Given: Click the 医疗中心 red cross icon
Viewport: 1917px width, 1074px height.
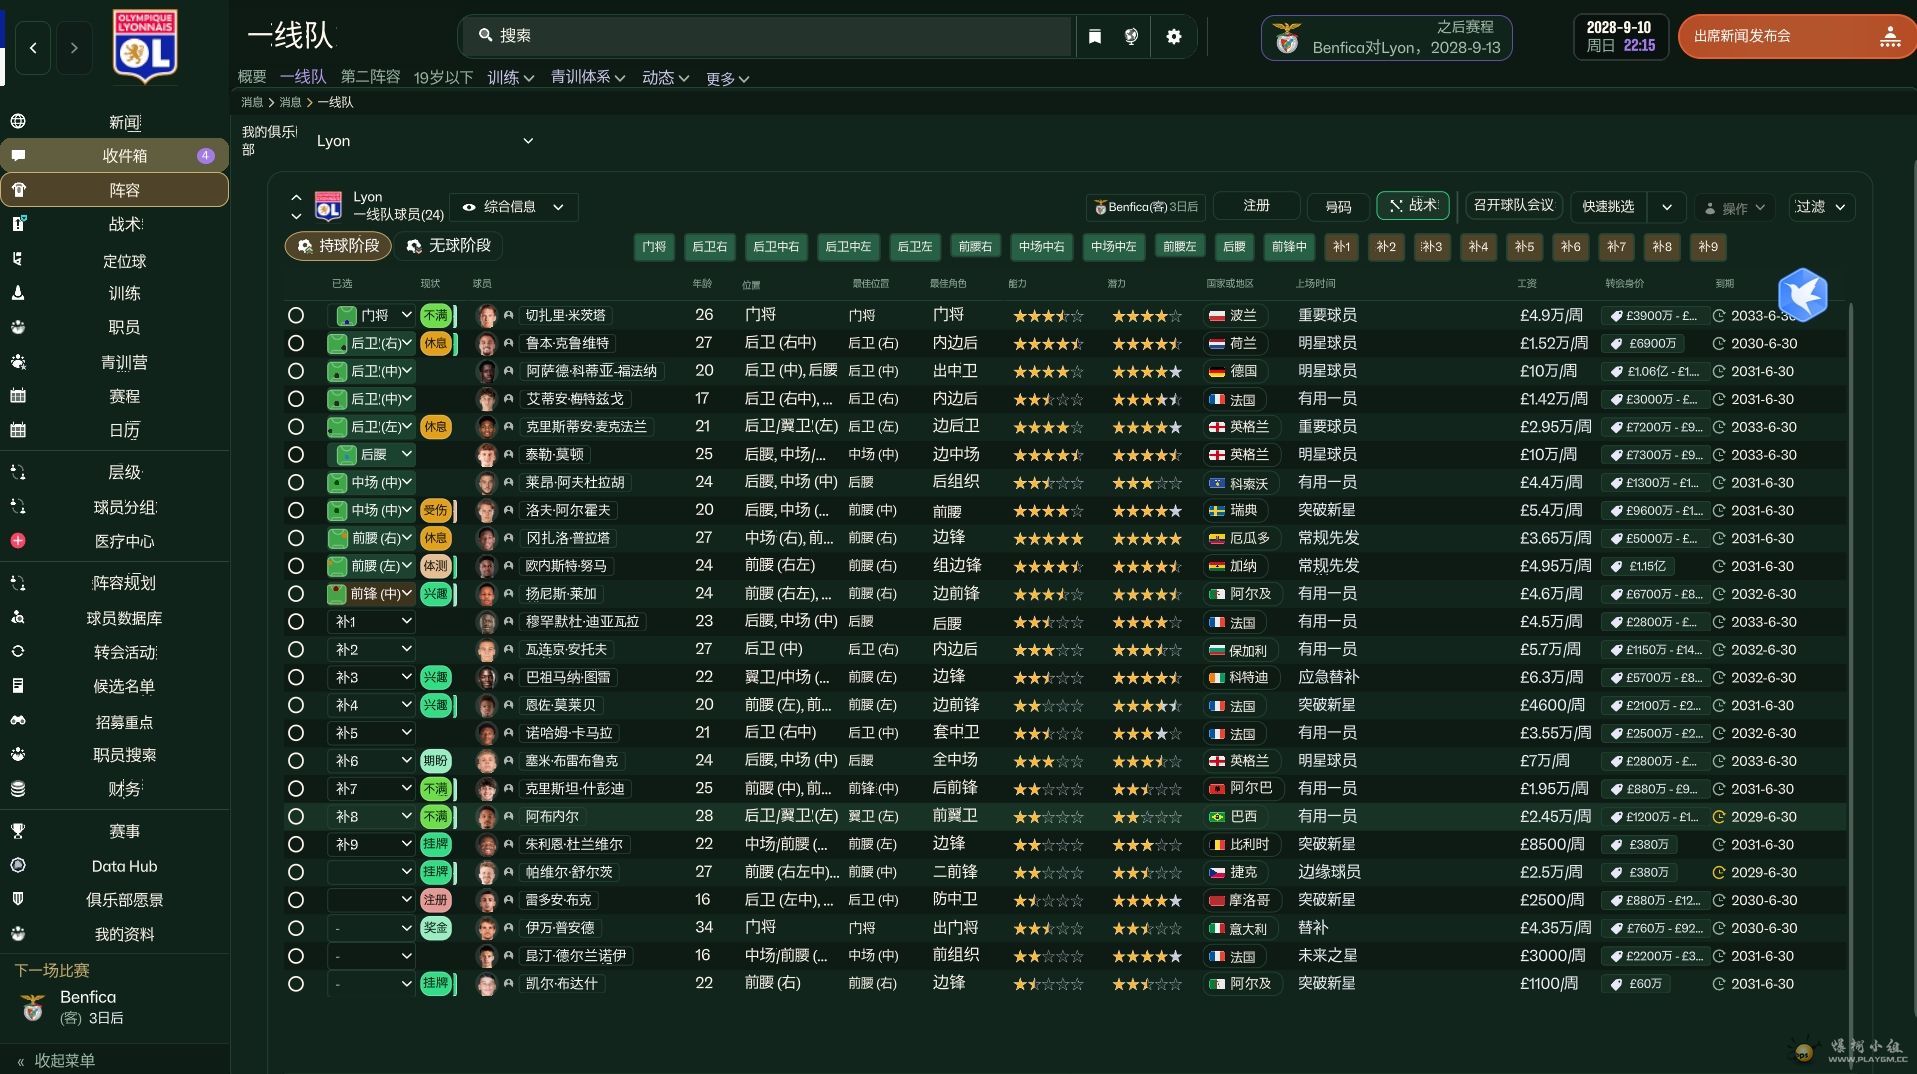Looking at the screenshot, I should coord(18,541).
